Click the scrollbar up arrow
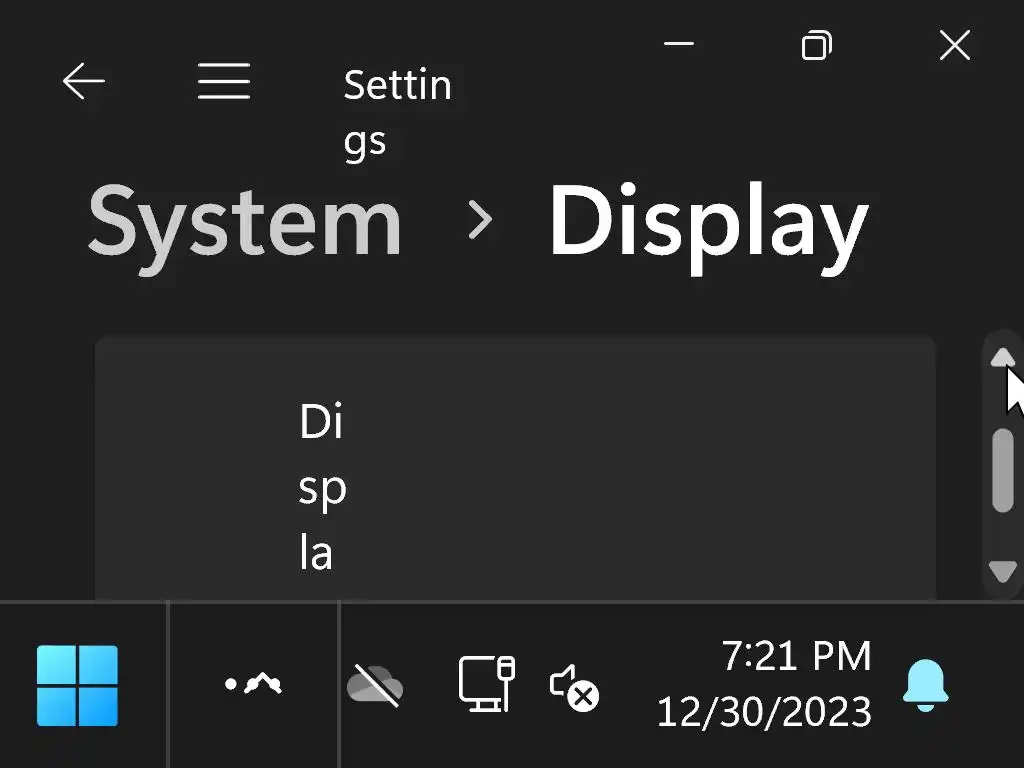This screenshot has height=768, width=1024. point(1002,357)
